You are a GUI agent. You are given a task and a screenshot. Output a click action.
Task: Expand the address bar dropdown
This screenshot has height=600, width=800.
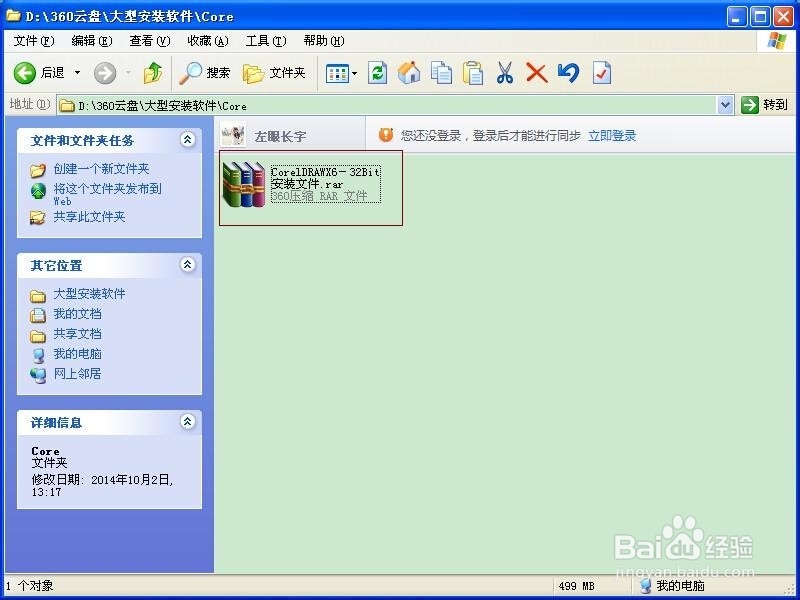pyautogui.click(x=725, y=106)
